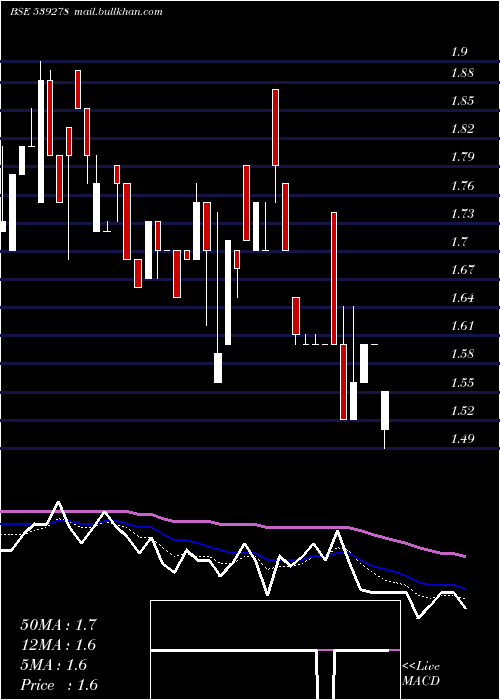
Task: Click the 1.9 price axis label
Action: point(459,52)
